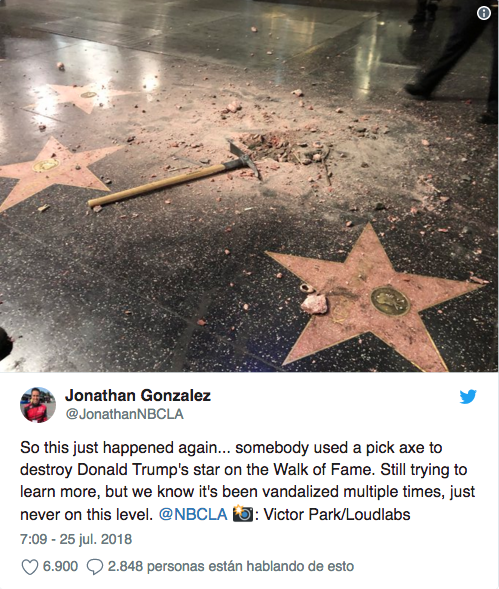Open the @JonathanNBCLA handle

124,414
